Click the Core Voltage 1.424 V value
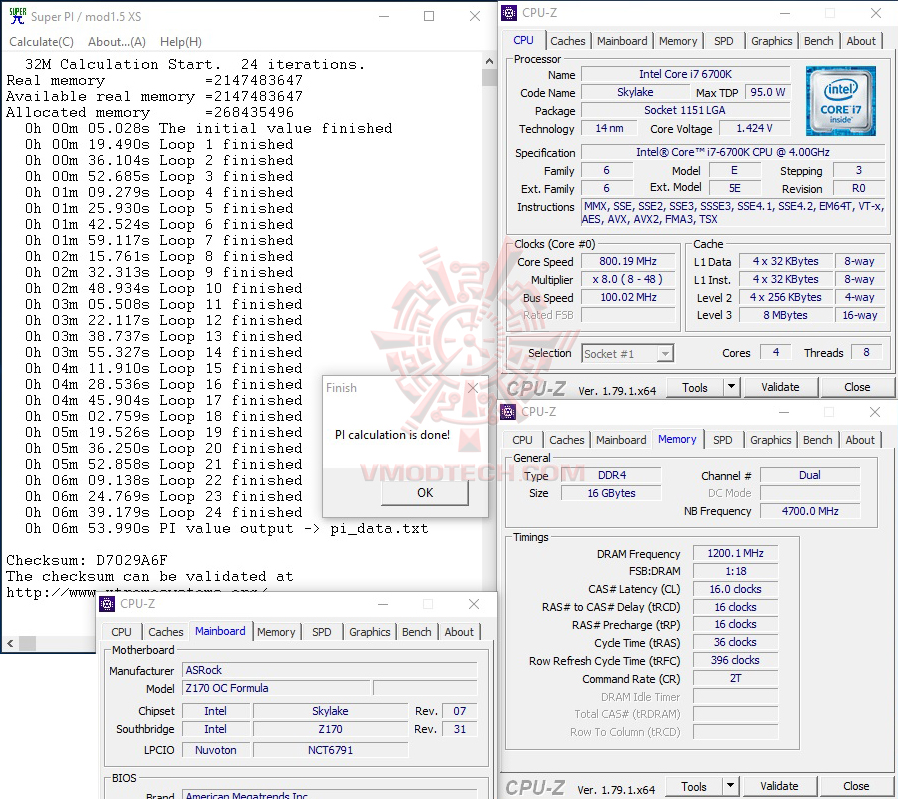This screenshot has width=898, height=799. coord(754,128)
